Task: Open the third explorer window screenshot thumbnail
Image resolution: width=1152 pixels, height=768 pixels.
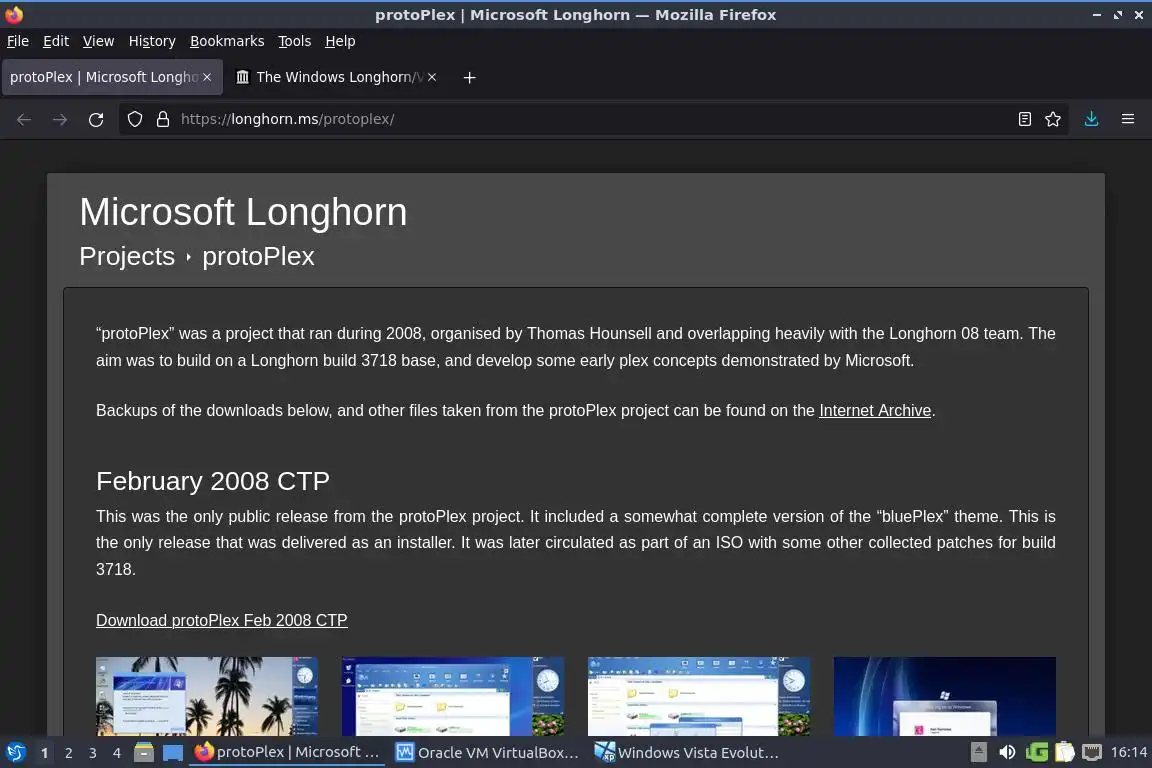Action: pos(699,696)
